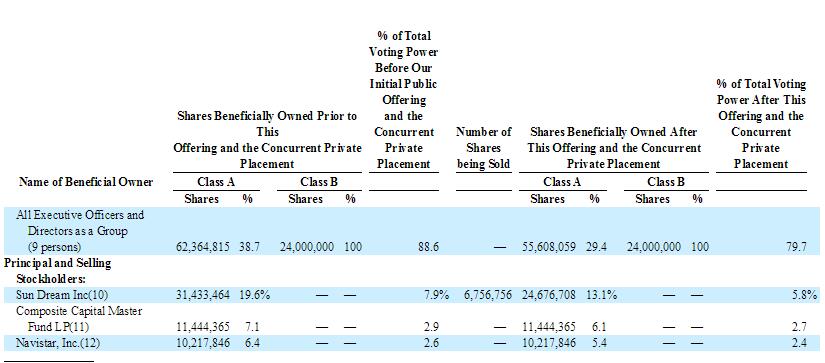Click the 7.1 percentage cell
Image resolution: width=825 pixels, height=363 pixels.
[x=252, y=327]
